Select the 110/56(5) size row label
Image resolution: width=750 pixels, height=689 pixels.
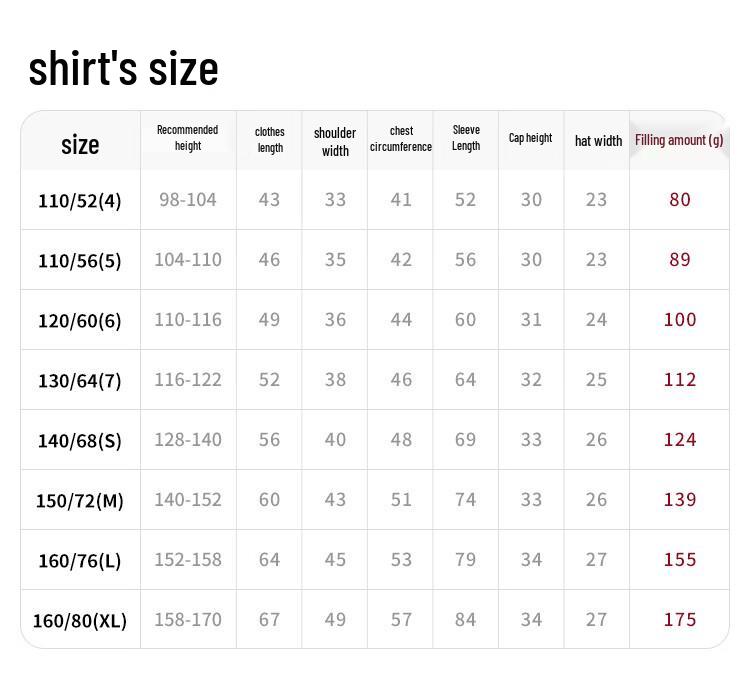[80, 261]
